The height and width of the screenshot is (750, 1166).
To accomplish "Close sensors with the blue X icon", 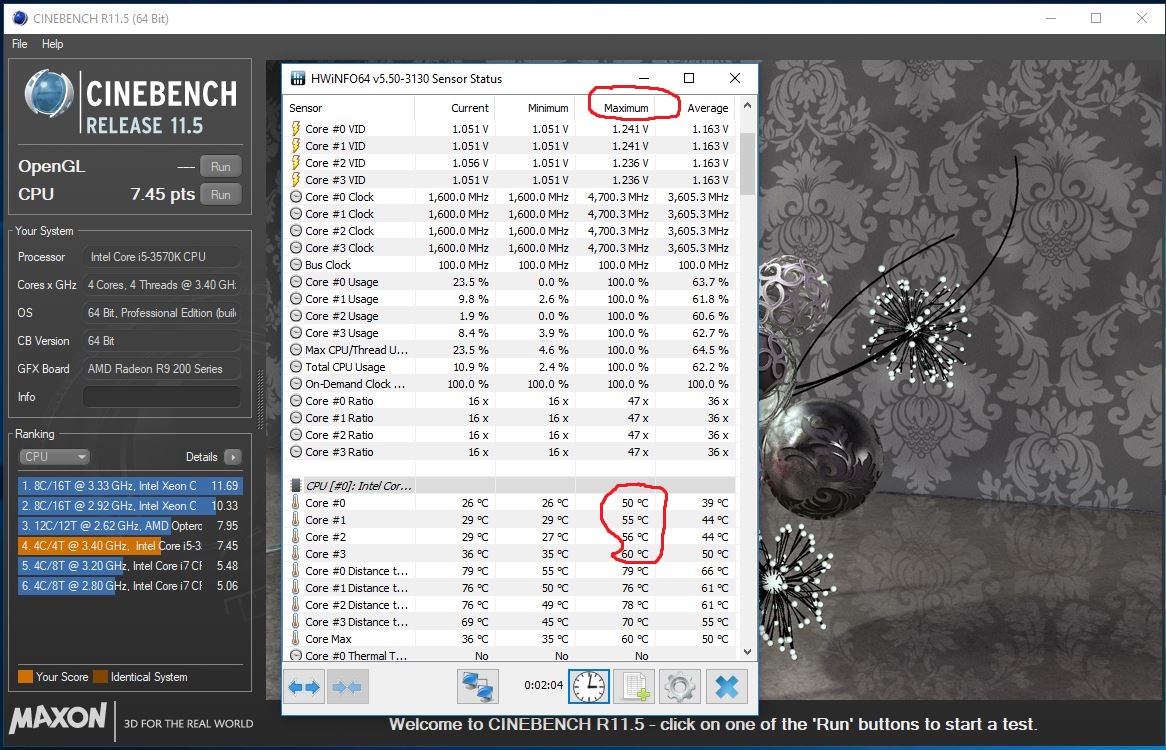I will (x=727, y=687).
